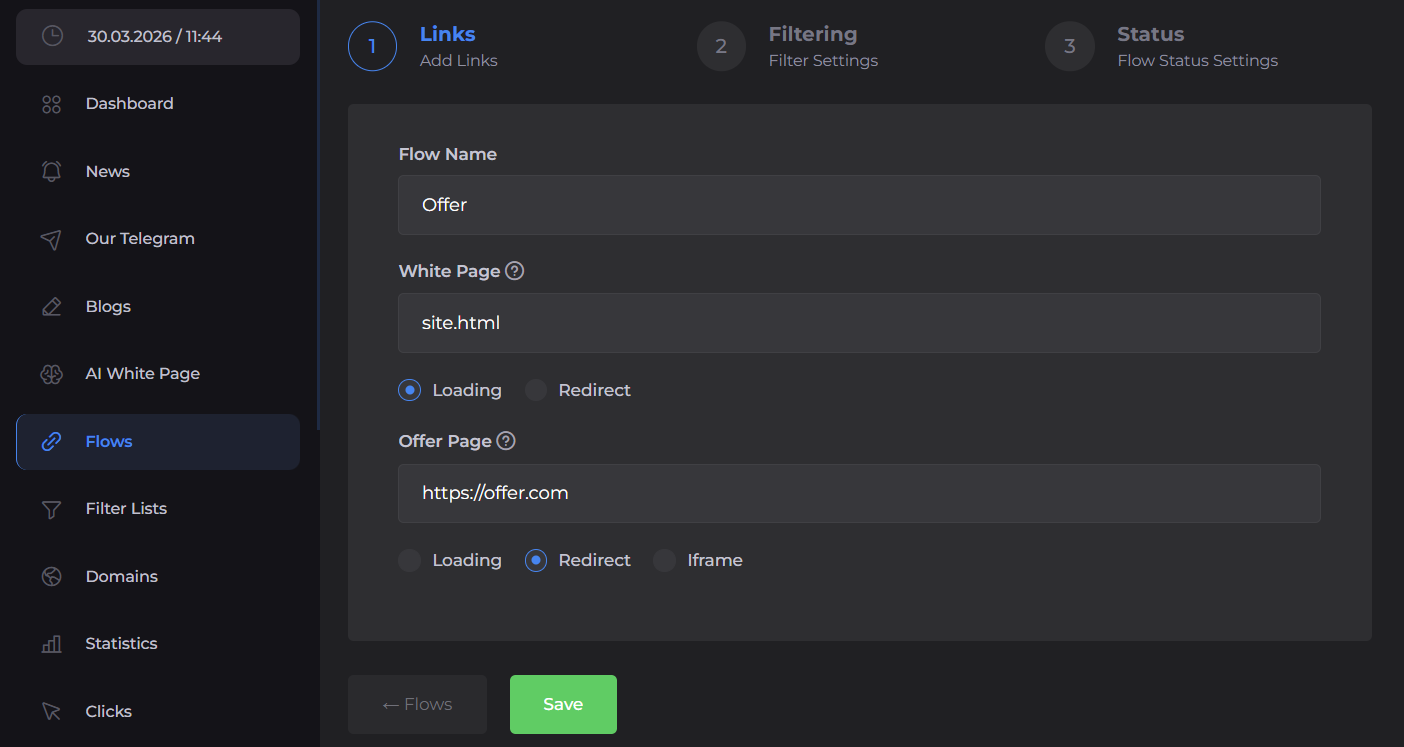Click the News bell icon
Viewport: 1404px width, 747px height.
[51, 171]
